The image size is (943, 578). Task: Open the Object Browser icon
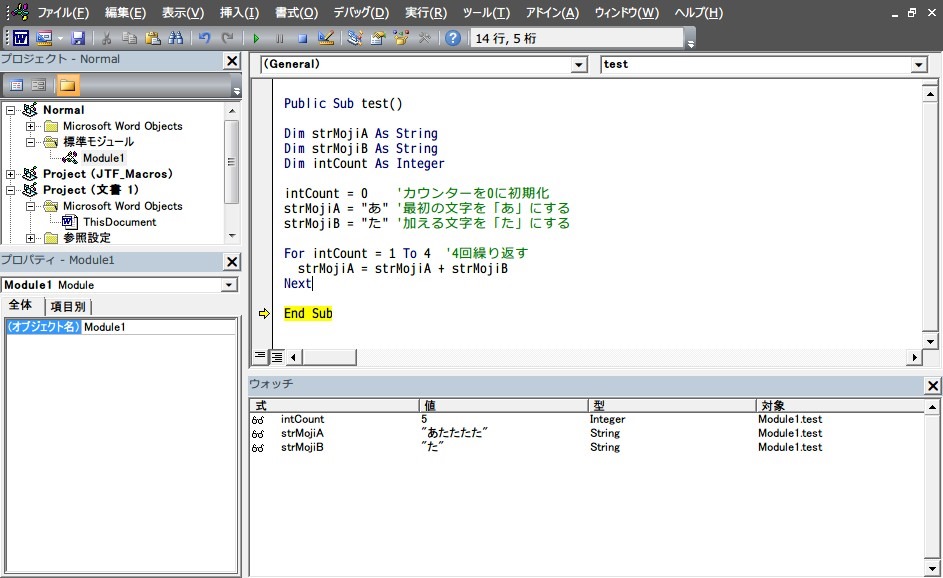401,38
